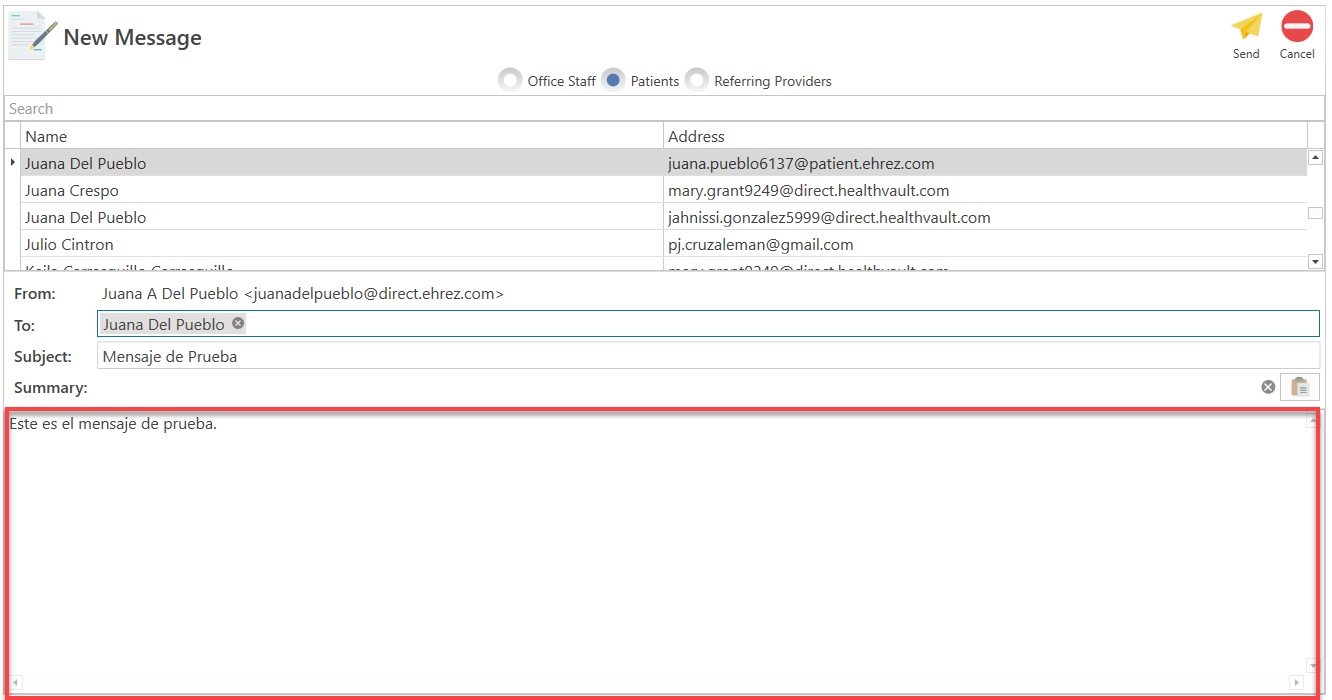Cancel the new message
The image size is (1332, 700).
pos(1297,26)
